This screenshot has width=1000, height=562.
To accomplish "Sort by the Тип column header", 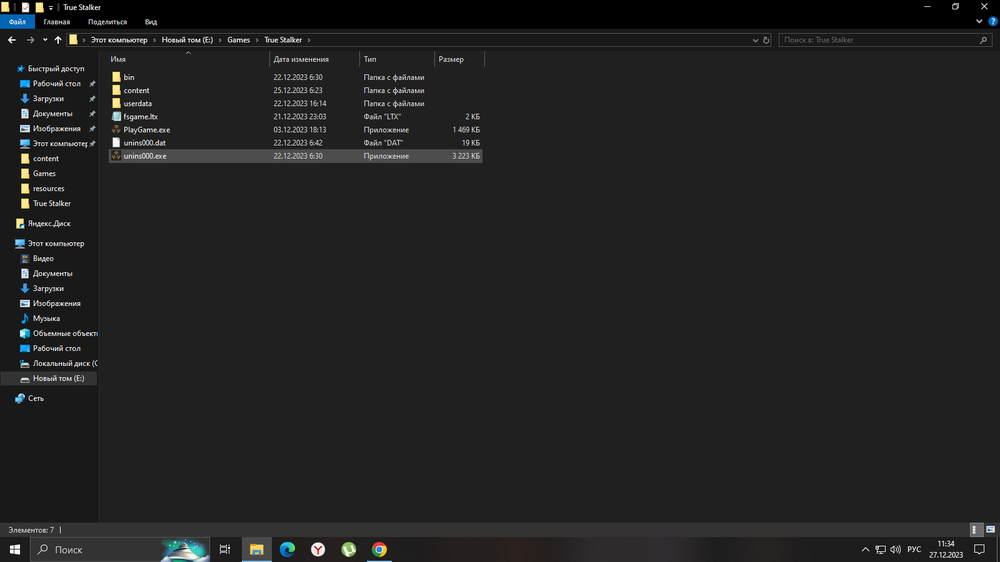I will [397, 59].
